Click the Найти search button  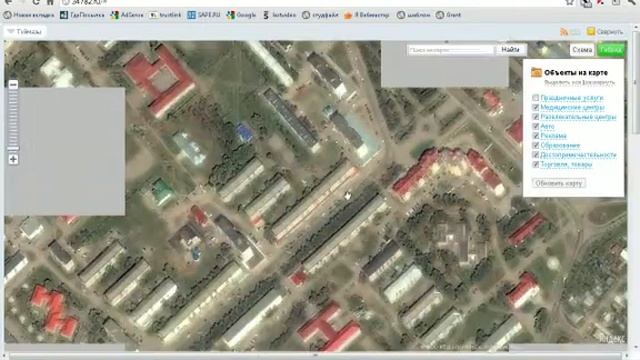(x=511, y=50)
